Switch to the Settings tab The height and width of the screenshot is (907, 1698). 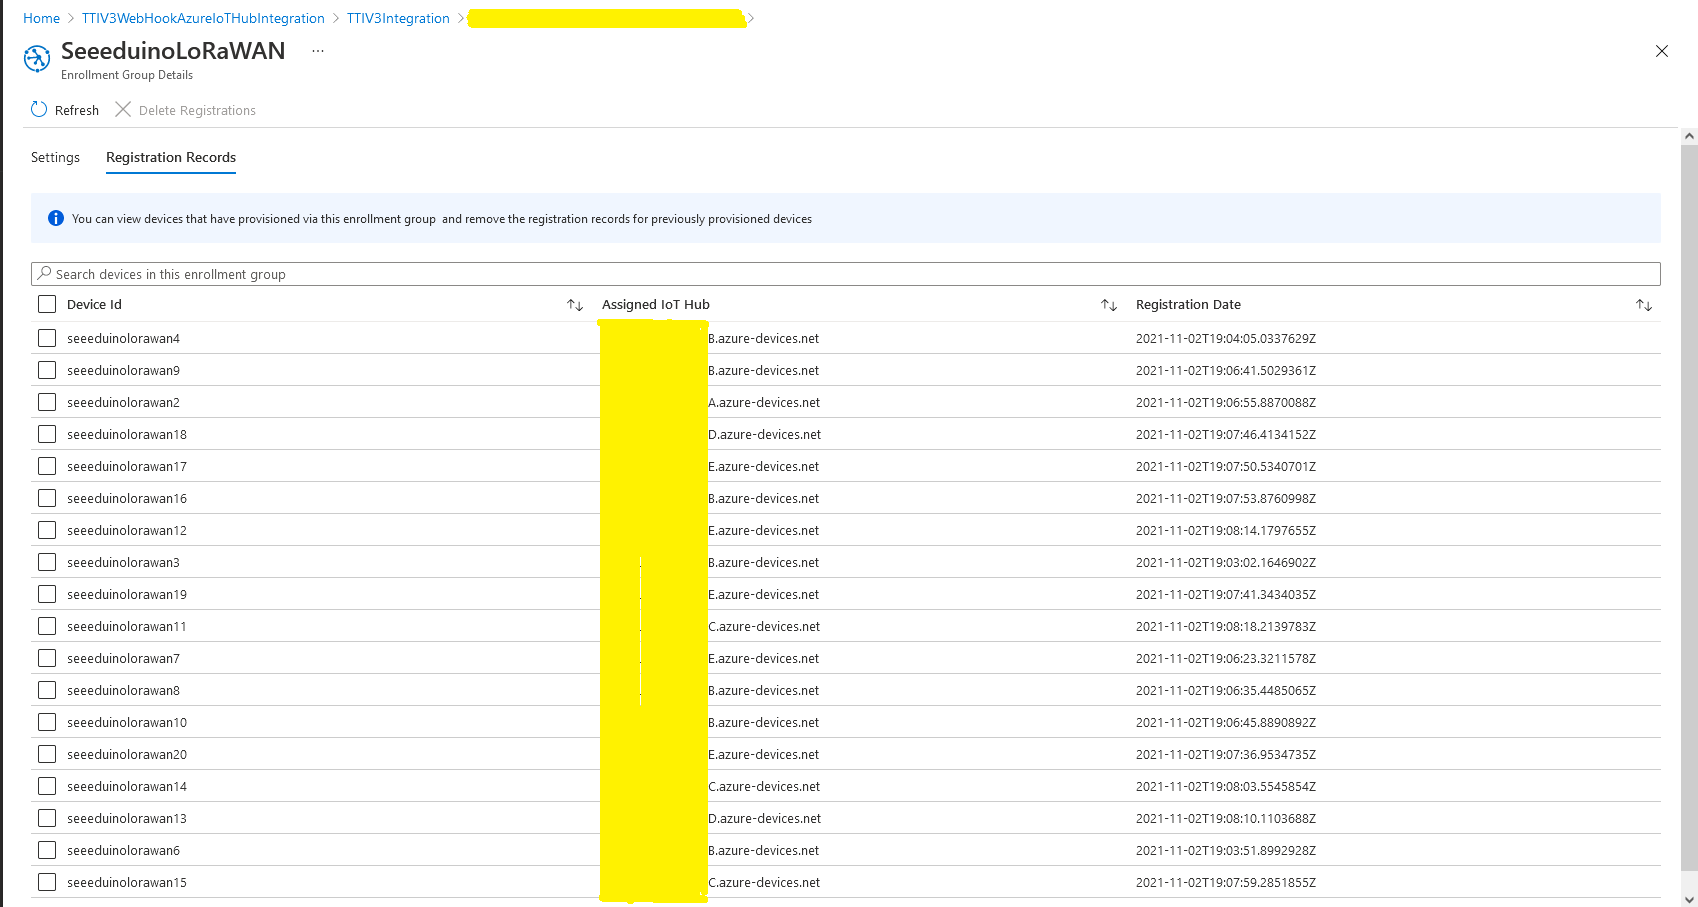(55, 158)
